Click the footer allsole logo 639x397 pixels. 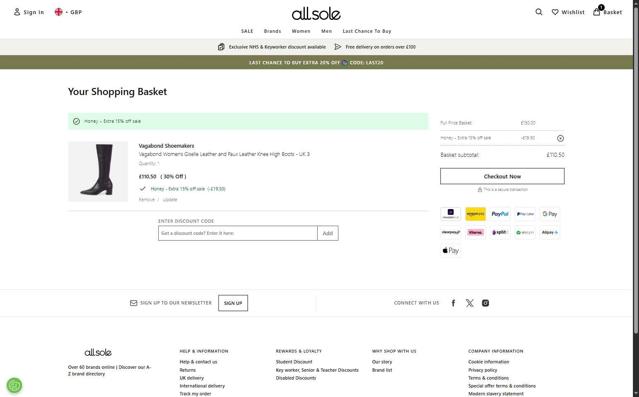pyautogui.click(x=98, y=352)
